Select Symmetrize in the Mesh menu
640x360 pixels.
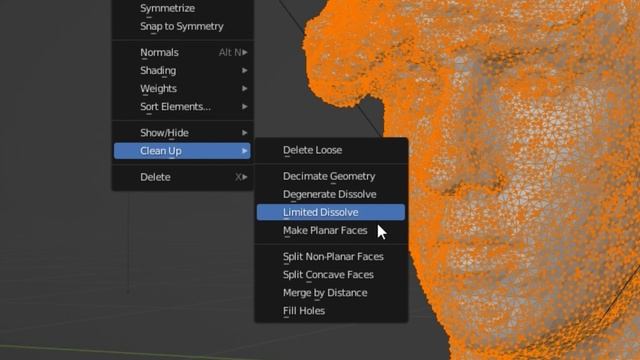click(182, 8)
